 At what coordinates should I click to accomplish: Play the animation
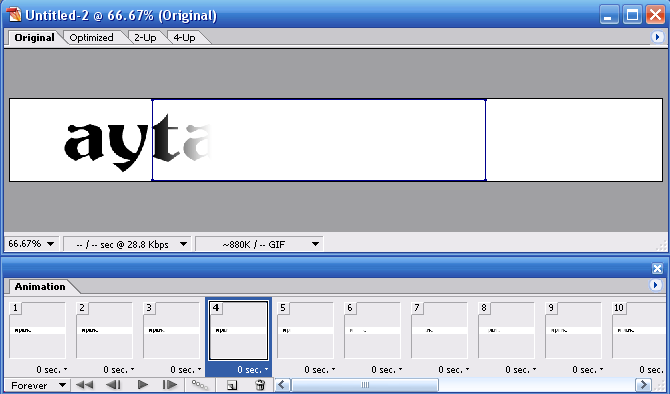[143, 385]
